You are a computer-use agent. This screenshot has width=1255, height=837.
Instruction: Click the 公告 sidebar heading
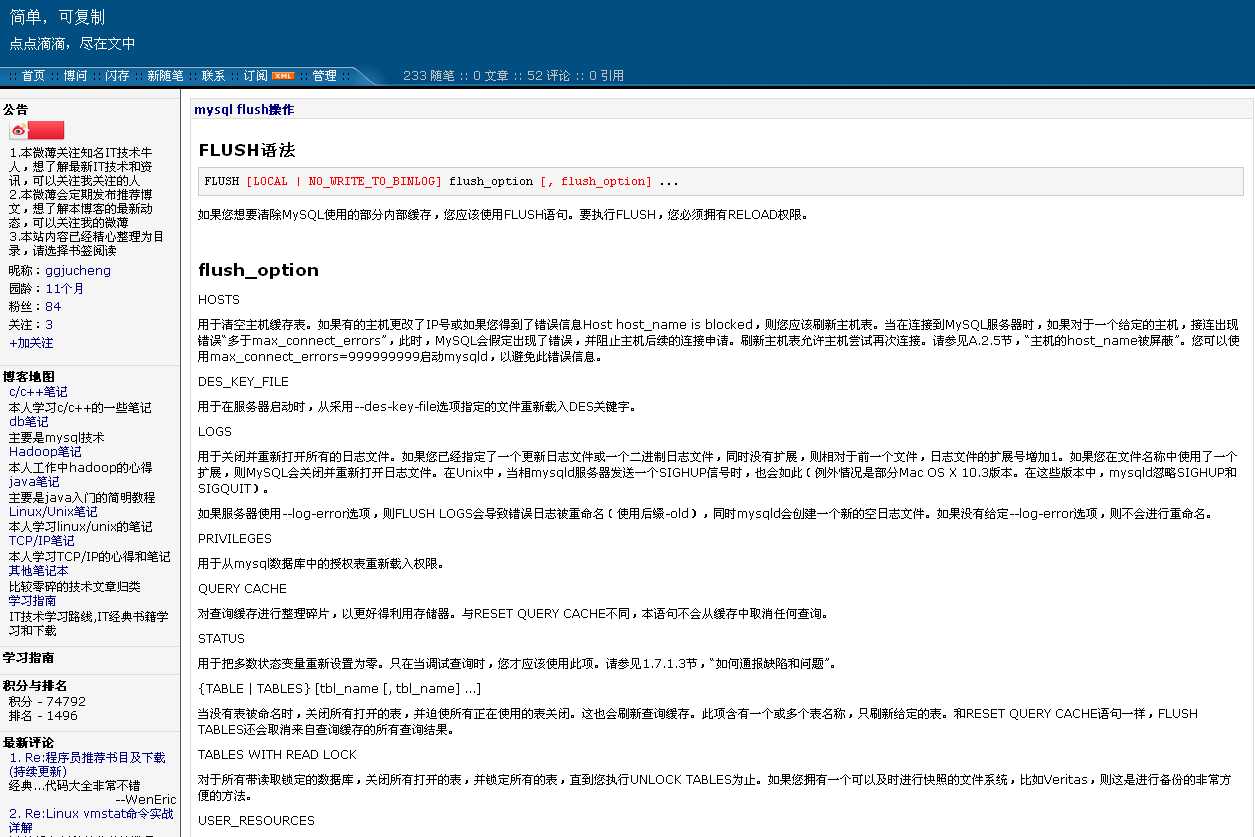pos(15,110)
